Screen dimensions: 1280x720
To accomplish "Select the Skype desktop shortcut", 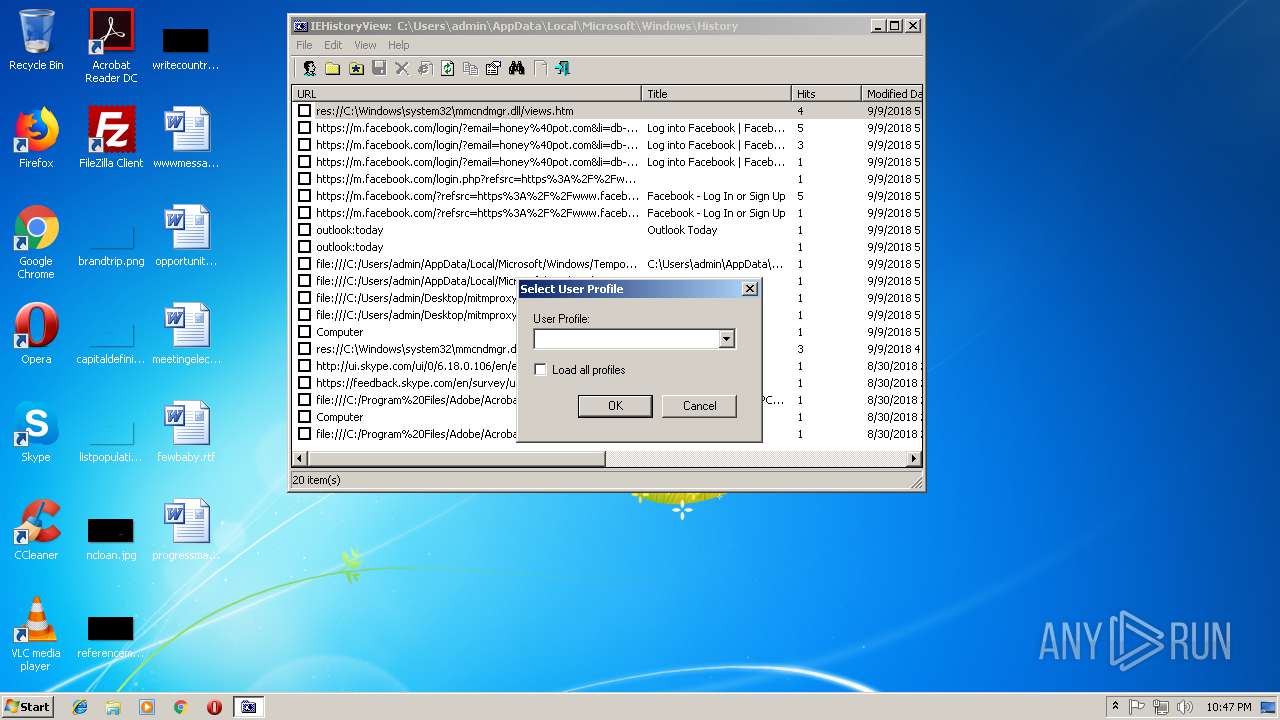I will coord(36,432).
